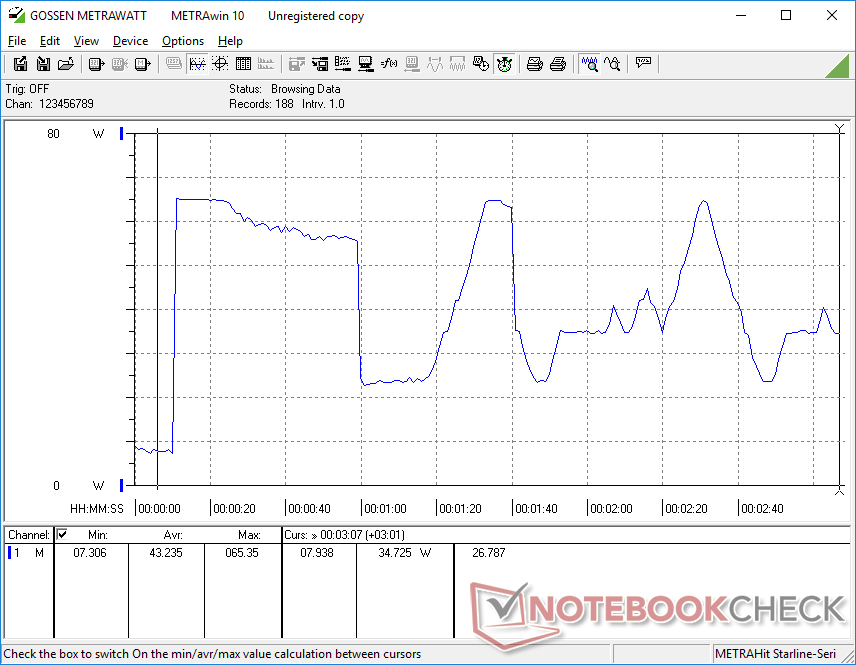Image resolution: width=856 pixels, height=665 pixels.
Task: Click the left vertical cursor line
Action: point(158,308)
